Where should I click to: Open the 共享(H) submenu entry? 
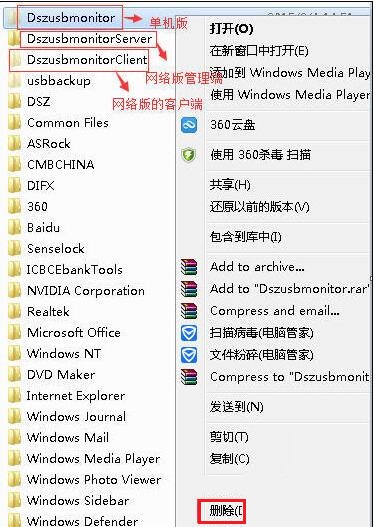click(230, 185)
